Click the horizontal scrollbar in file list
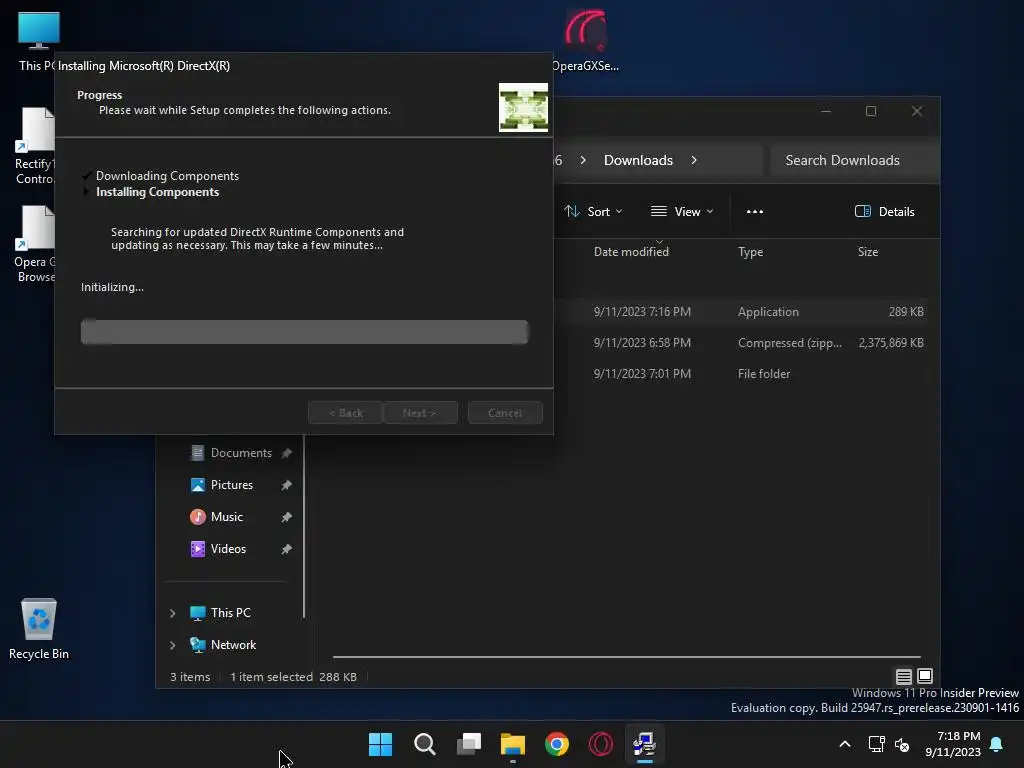The image size is (1024, 768). point(626,656)
